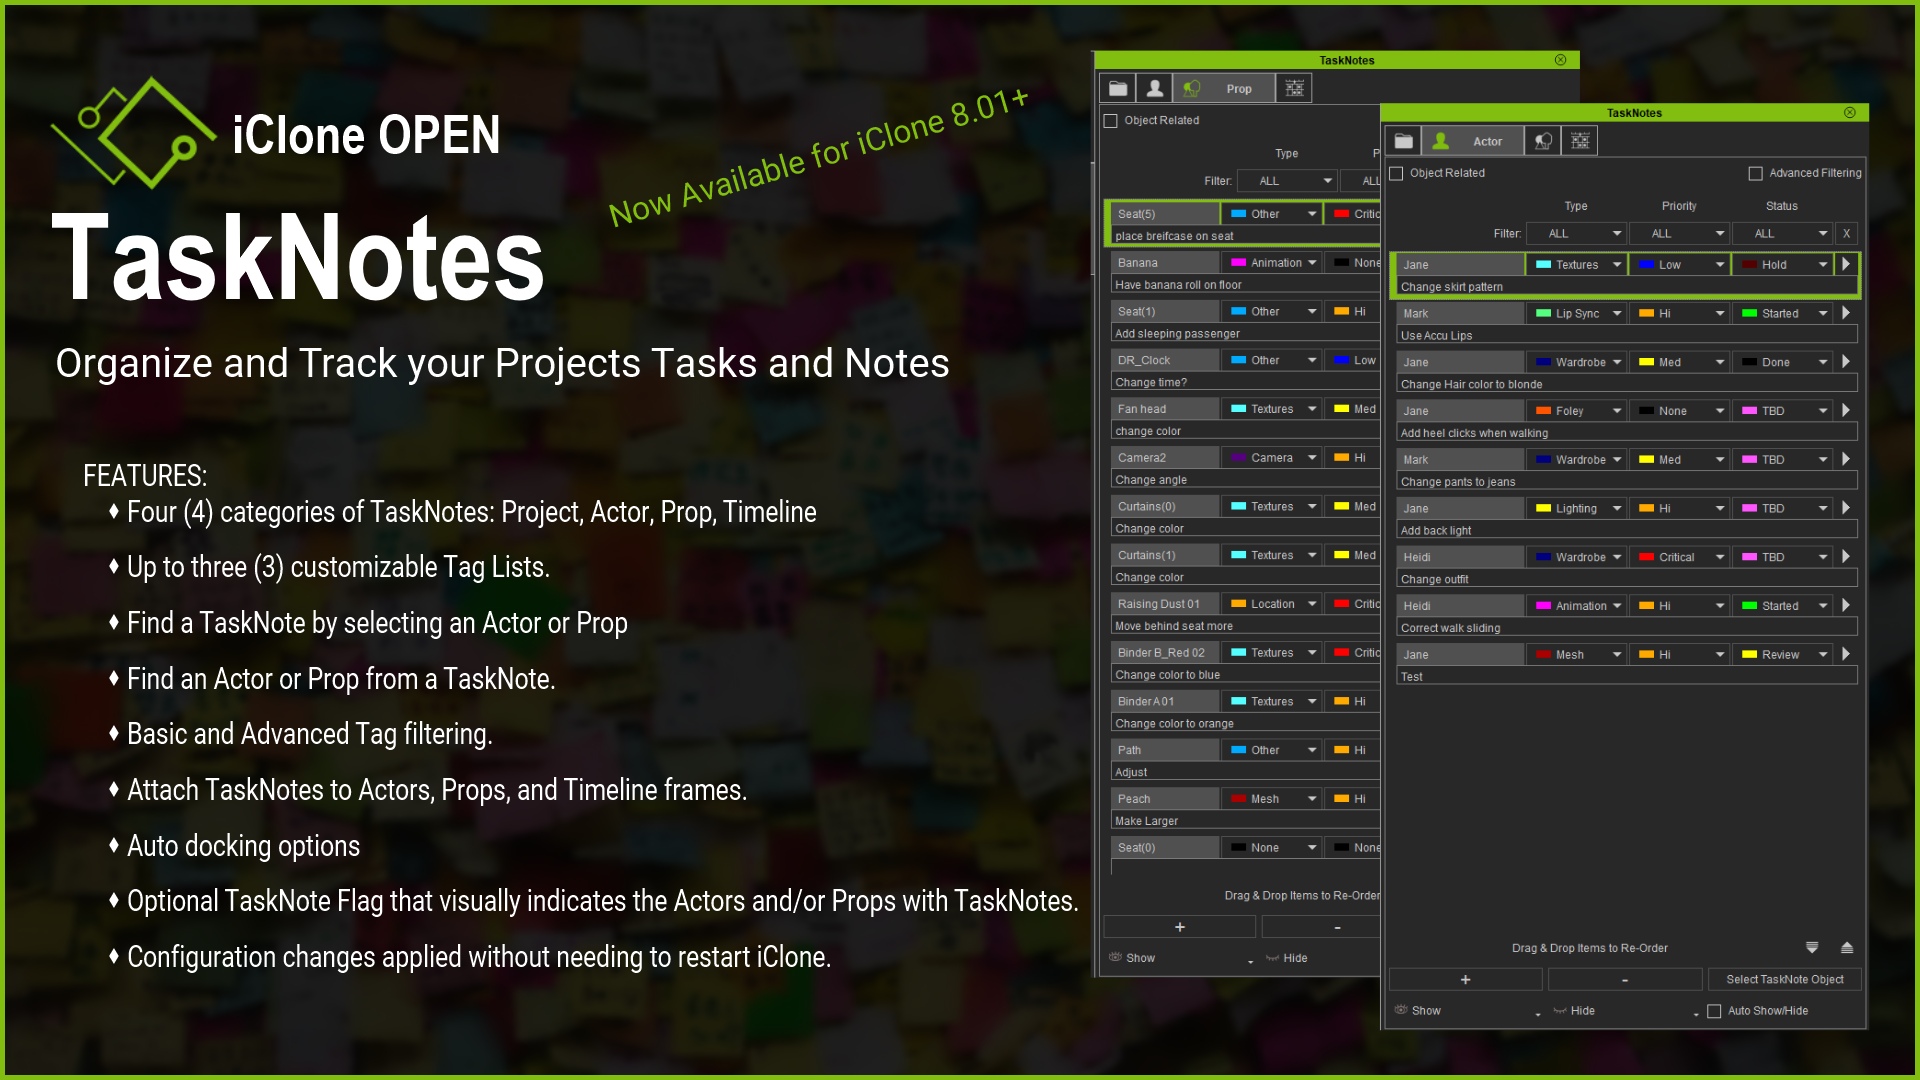Click arrow icon on Correct walk sliding note
This screenshot has width=1920, height=1080.
tap(1846, 605)
